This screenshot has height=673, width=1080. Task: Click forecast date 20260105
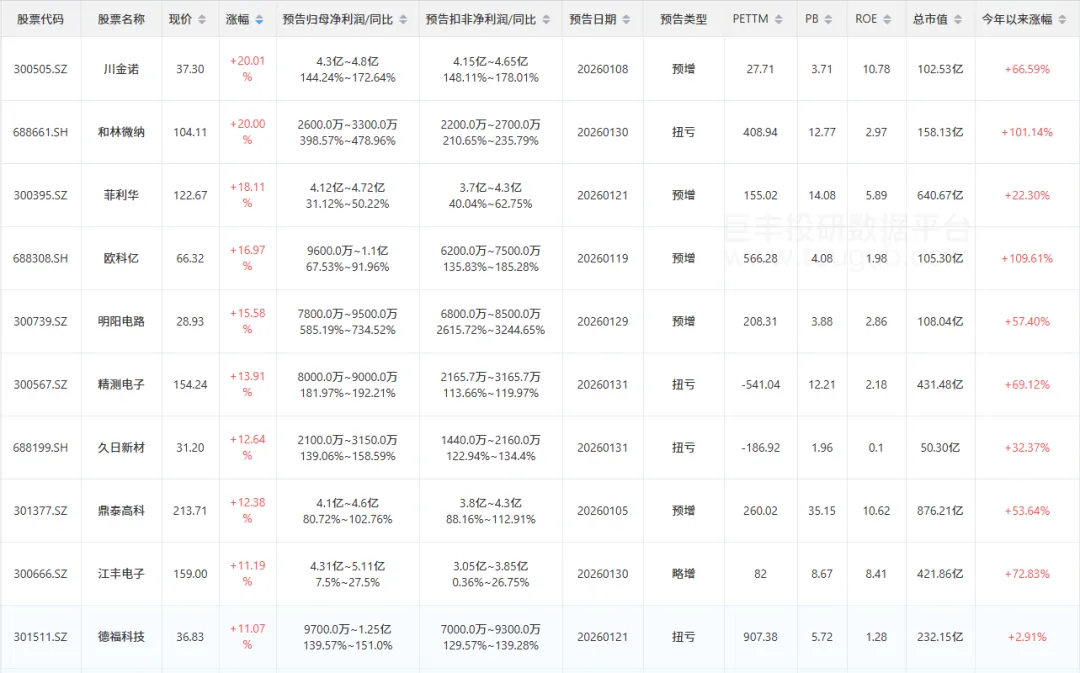pyautogui.click(x=603, y=511)
